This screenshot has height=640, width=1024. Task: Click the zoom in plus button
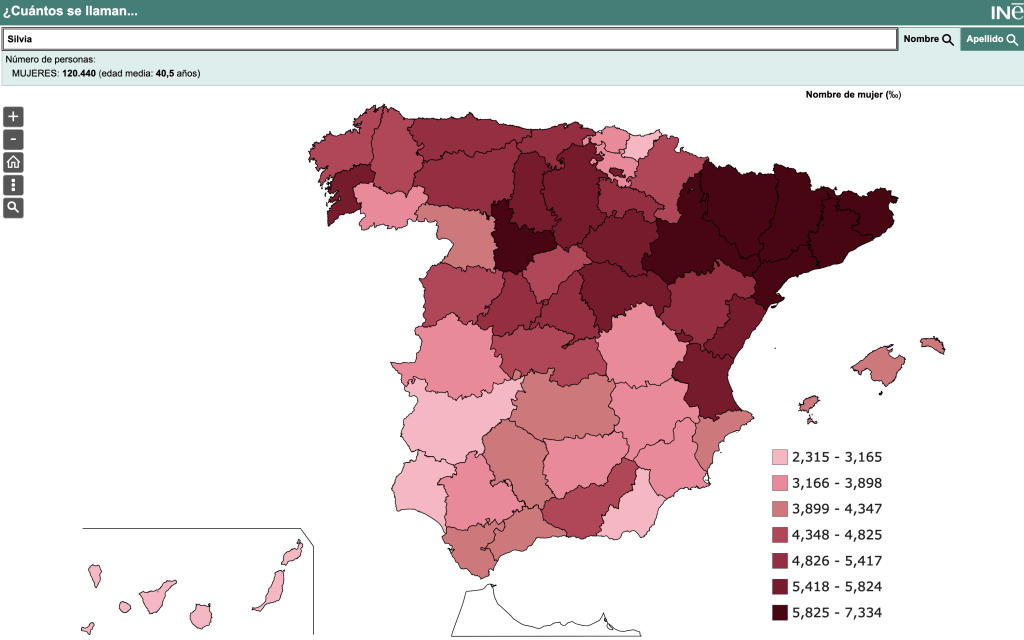(x=13, y=117)
